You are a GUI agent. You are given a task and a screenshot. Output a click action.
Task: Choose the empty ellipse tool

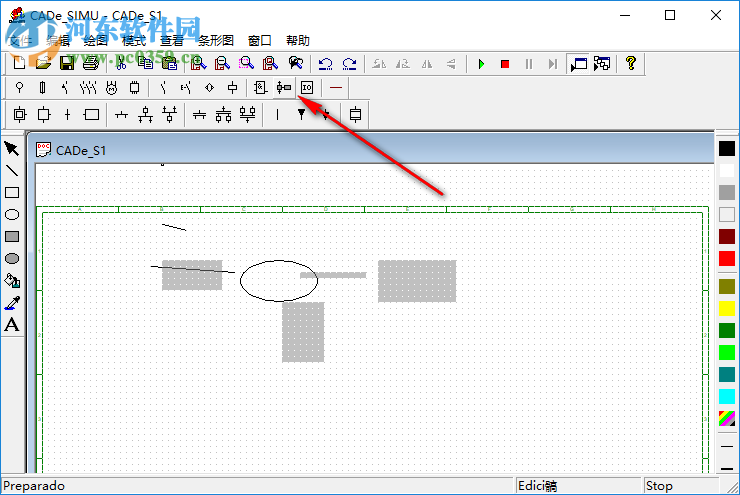click(x=12, y=215)
